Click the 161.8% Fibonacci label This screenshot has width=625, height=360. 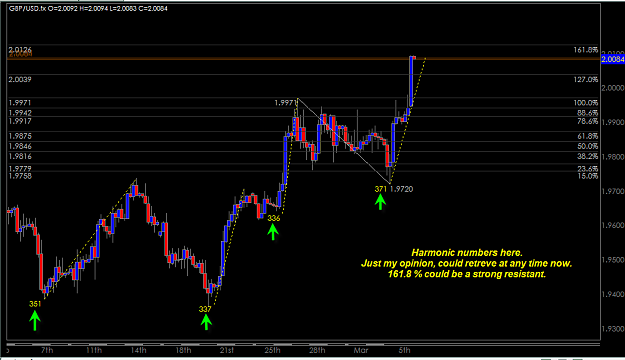pyautogui.click(x=586, y=50)
